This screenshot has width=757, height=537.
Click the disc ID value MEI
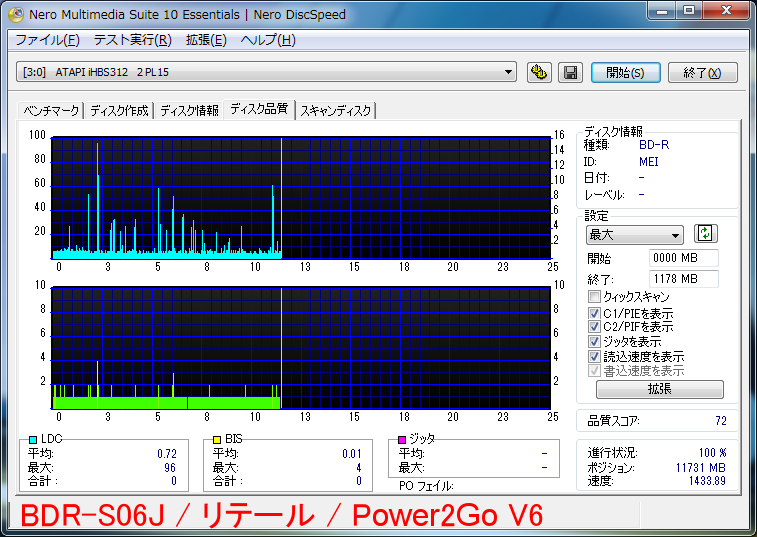coord(648,162)
